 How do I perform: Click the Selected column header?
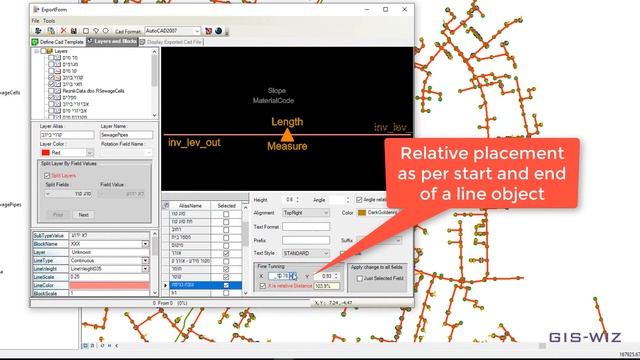[226, 206]
